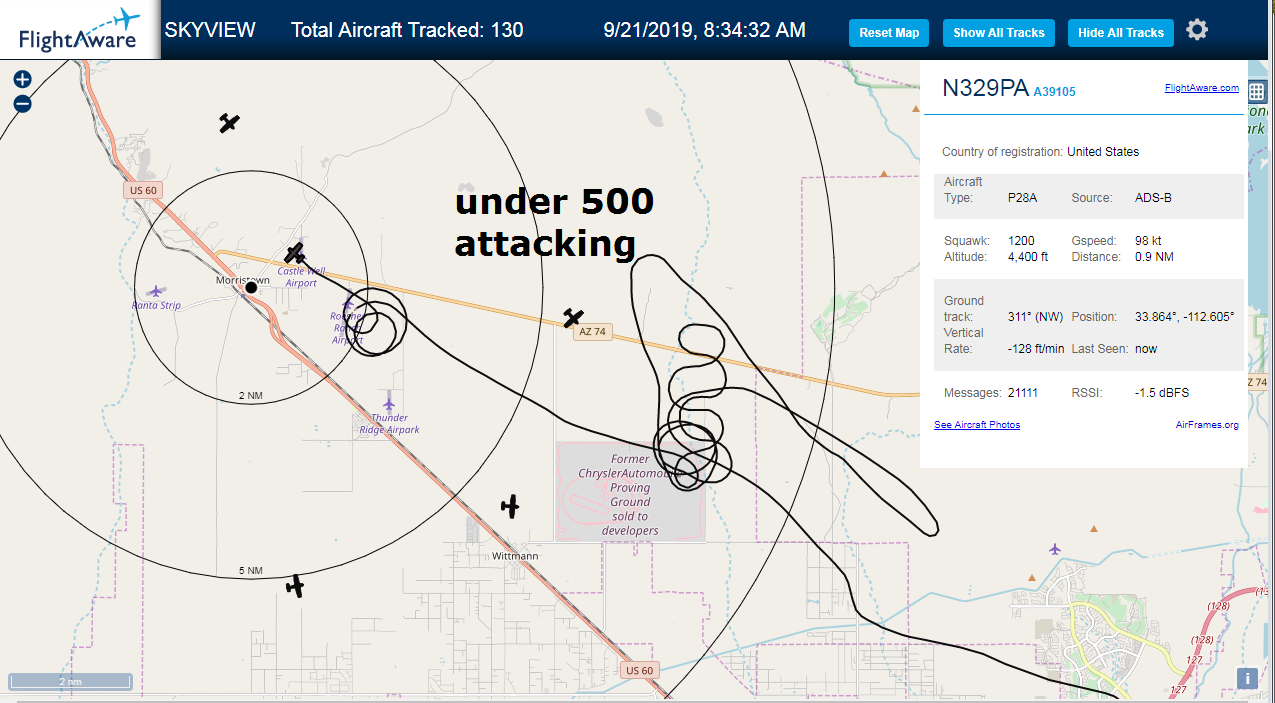Screen dimensions: 1275x703
Task: Click the A39105 hex code link
Action: (x=1054, y=91)
